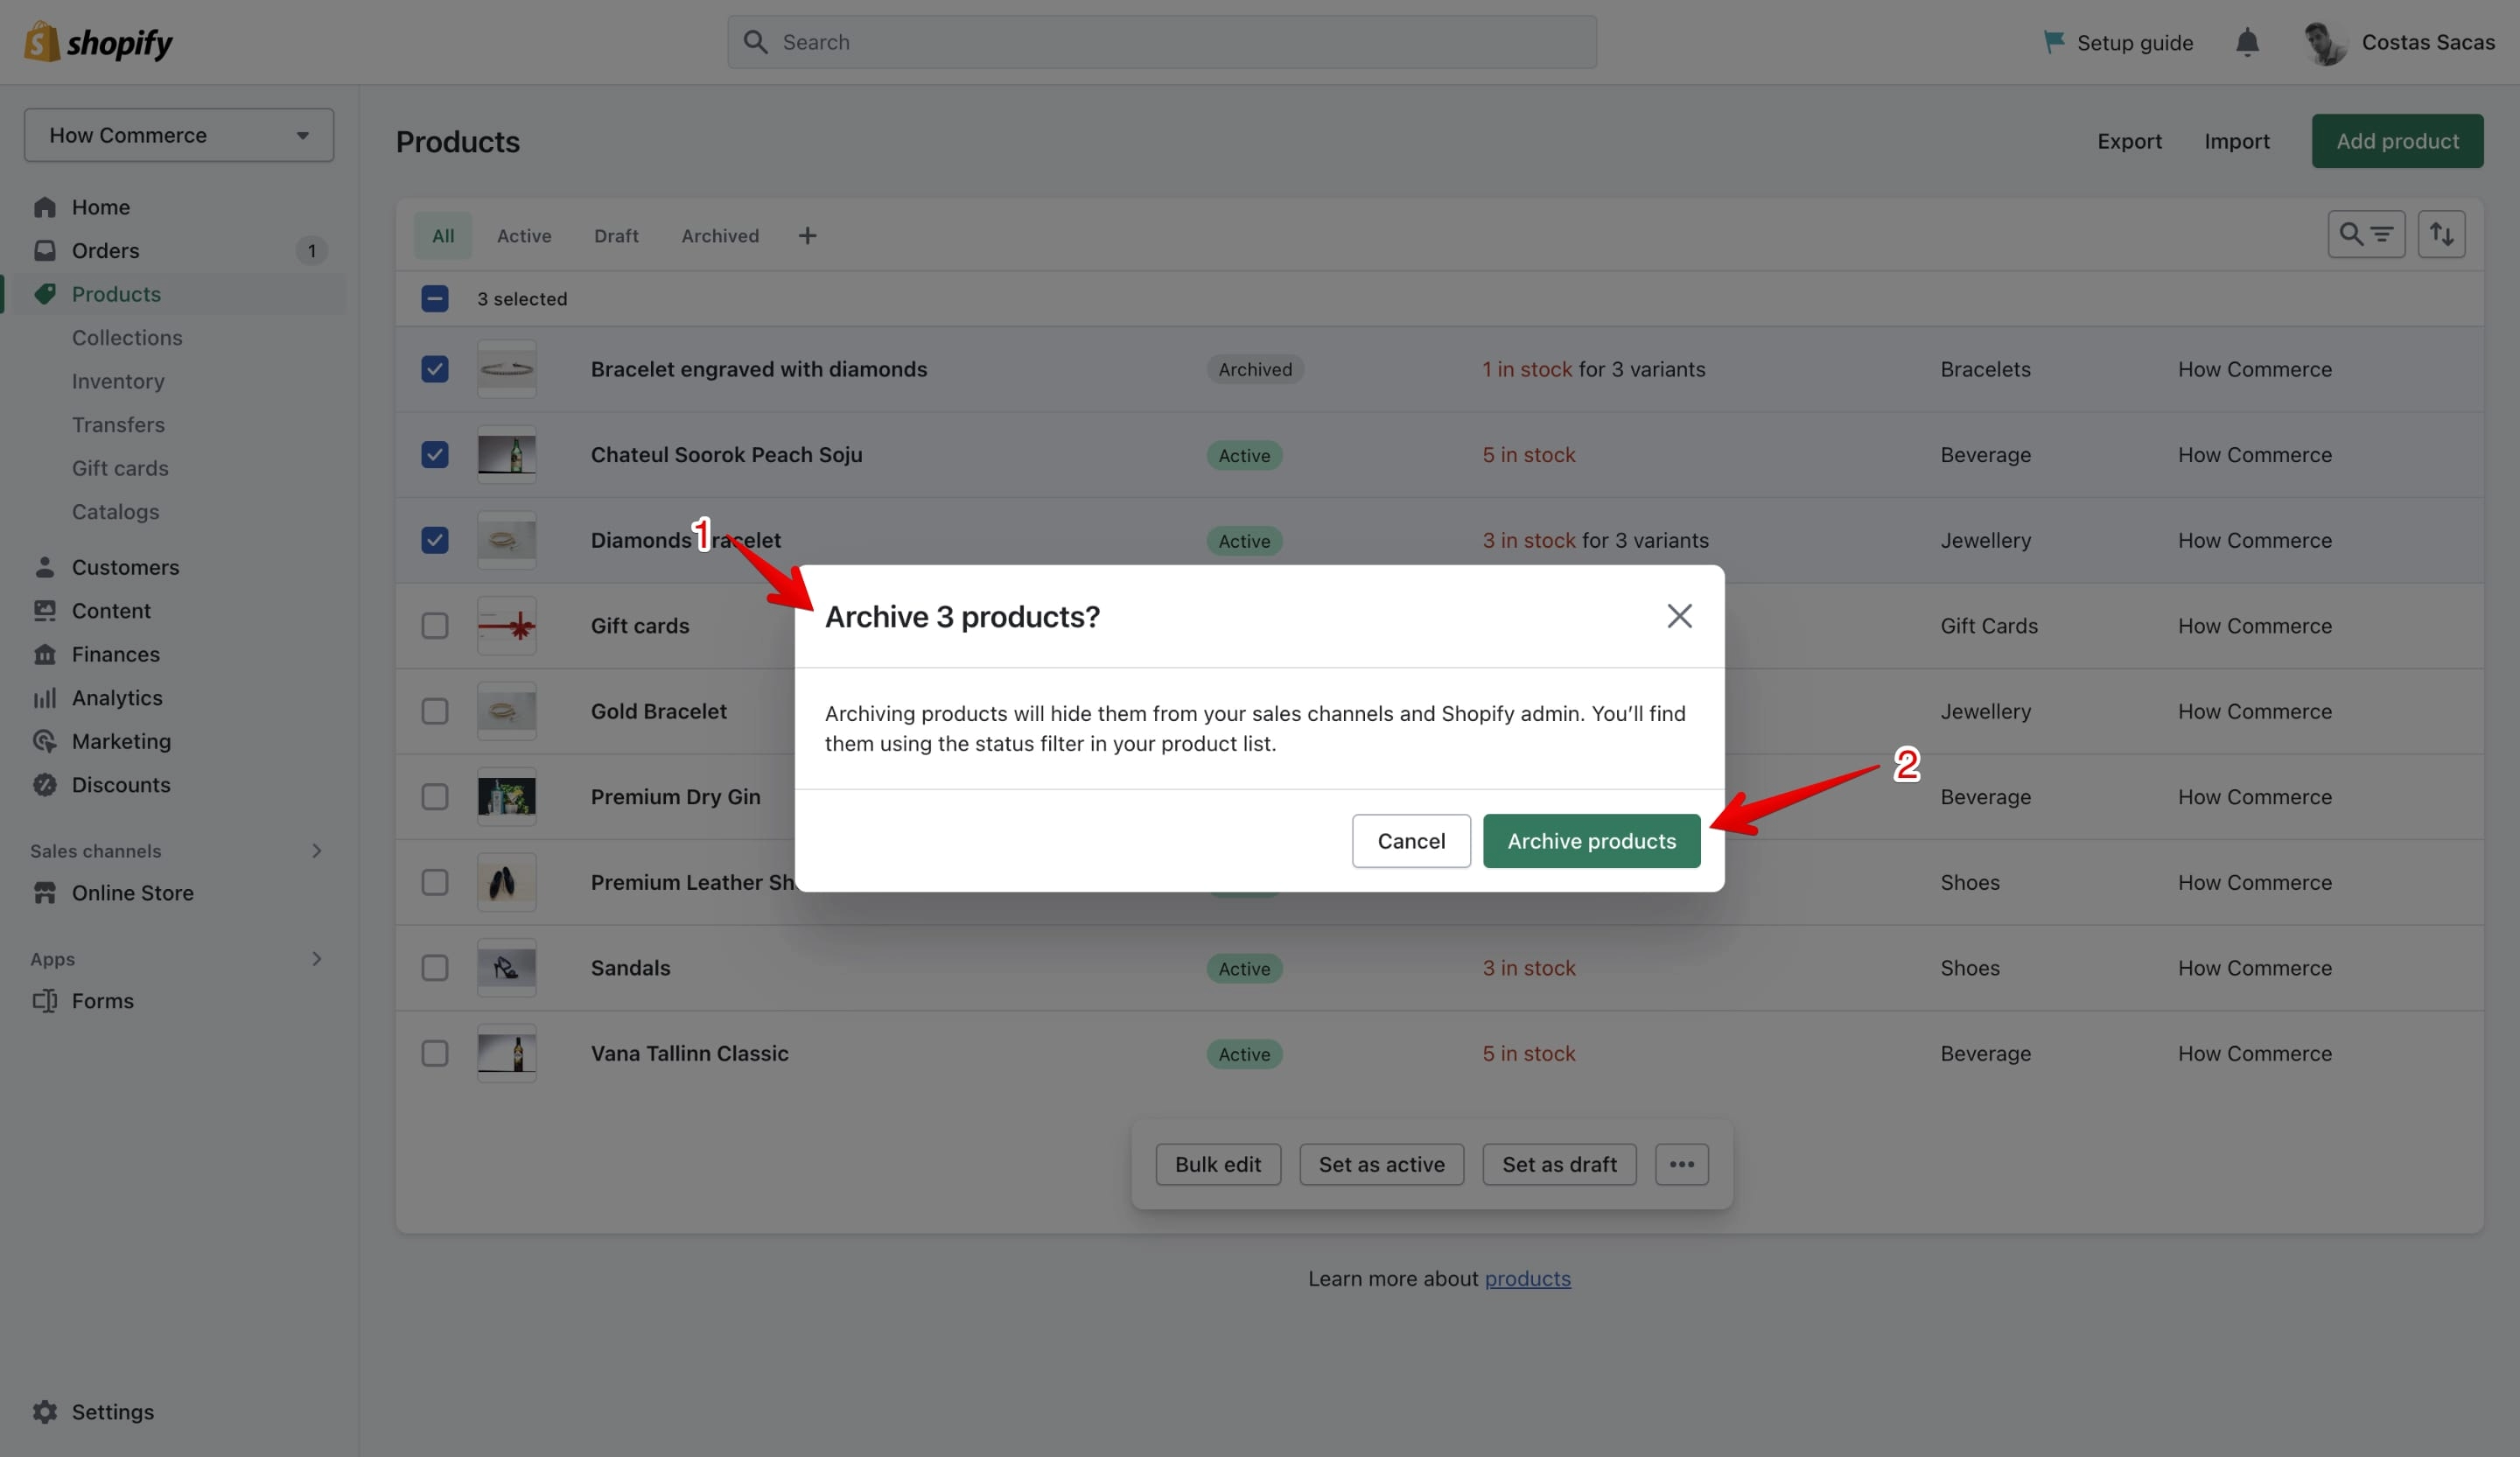Open Costas Sacas profile avatar
The width and height of the screenshot is (2520, 1457).
2324,43
